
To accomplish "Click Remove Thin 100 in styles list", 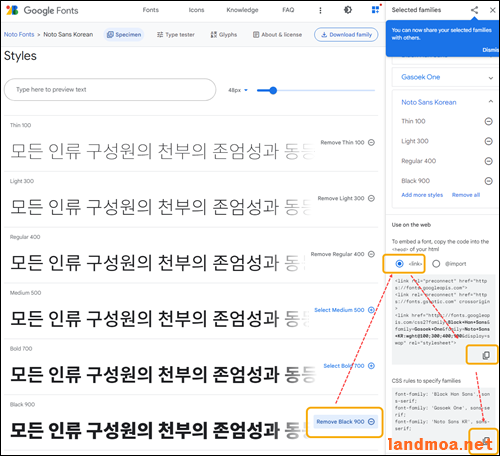I will pos(348,143).
